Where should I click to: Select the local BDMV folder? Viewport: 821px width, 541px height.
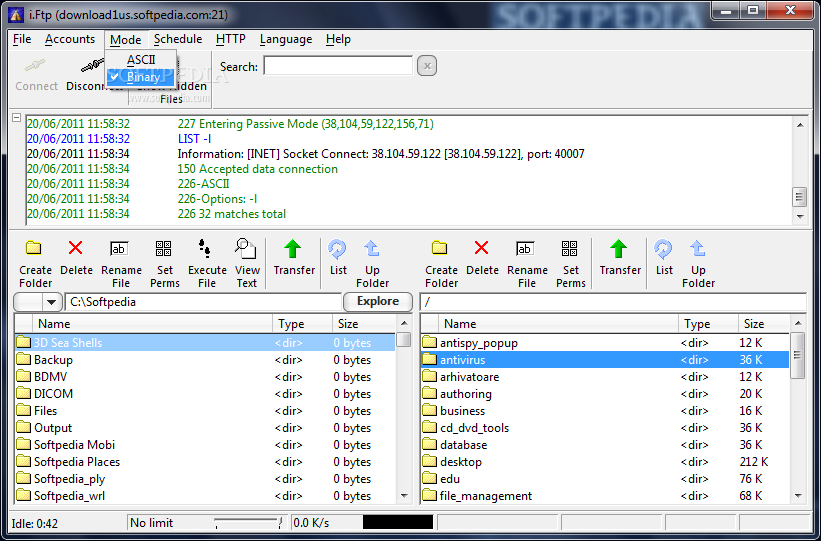(205, 377)
